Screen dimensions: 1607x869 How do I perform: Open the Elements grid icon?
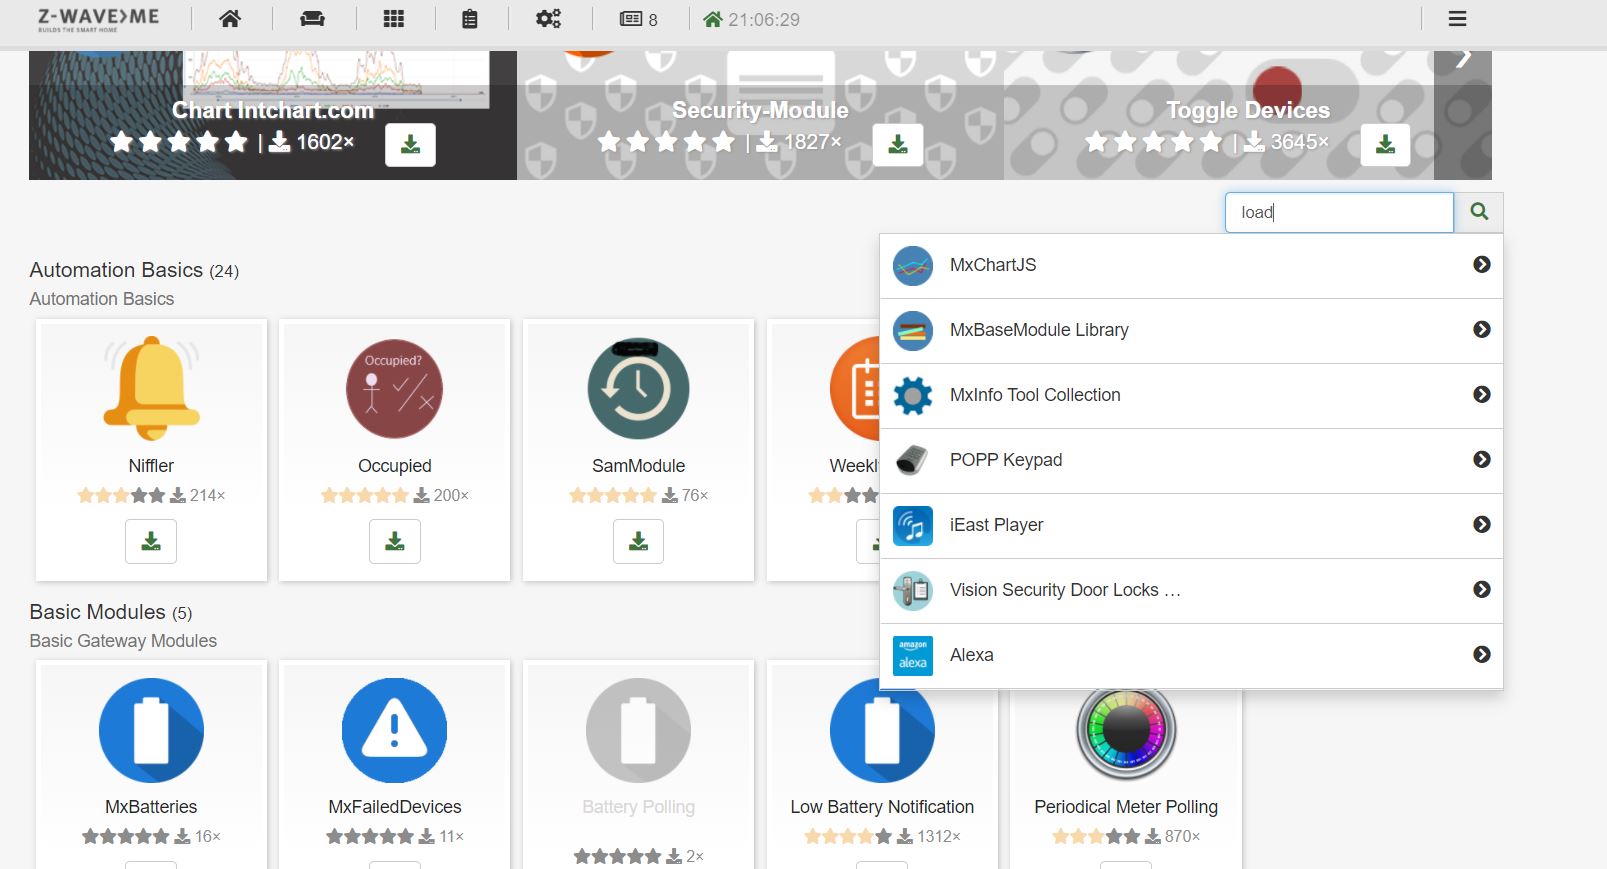pyautogui.click(x=394, y=19)
